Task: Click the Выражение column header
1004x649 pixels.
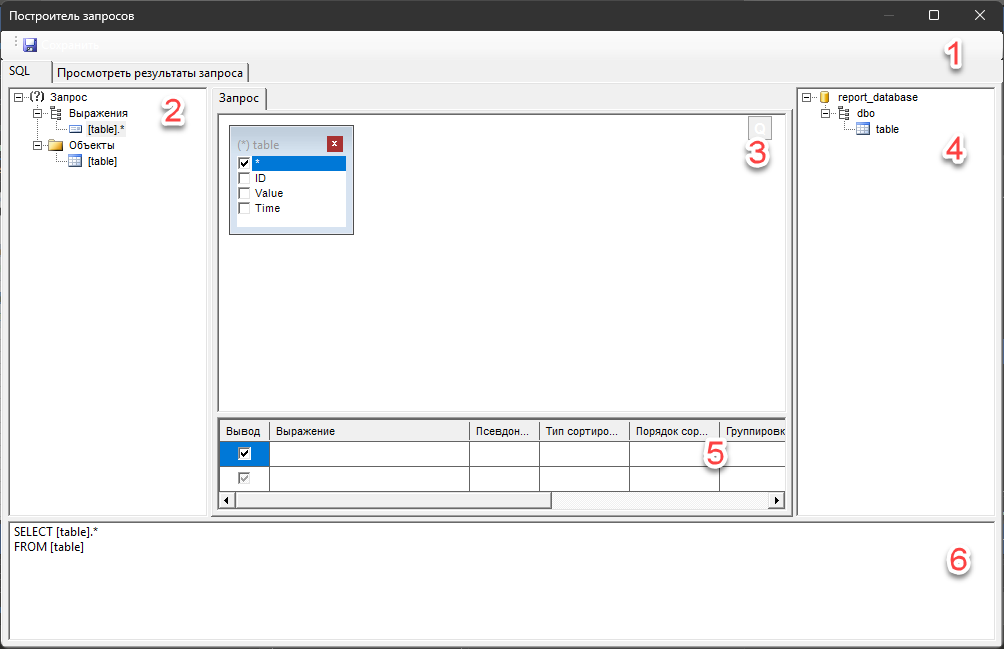Action: coord(369,431)
